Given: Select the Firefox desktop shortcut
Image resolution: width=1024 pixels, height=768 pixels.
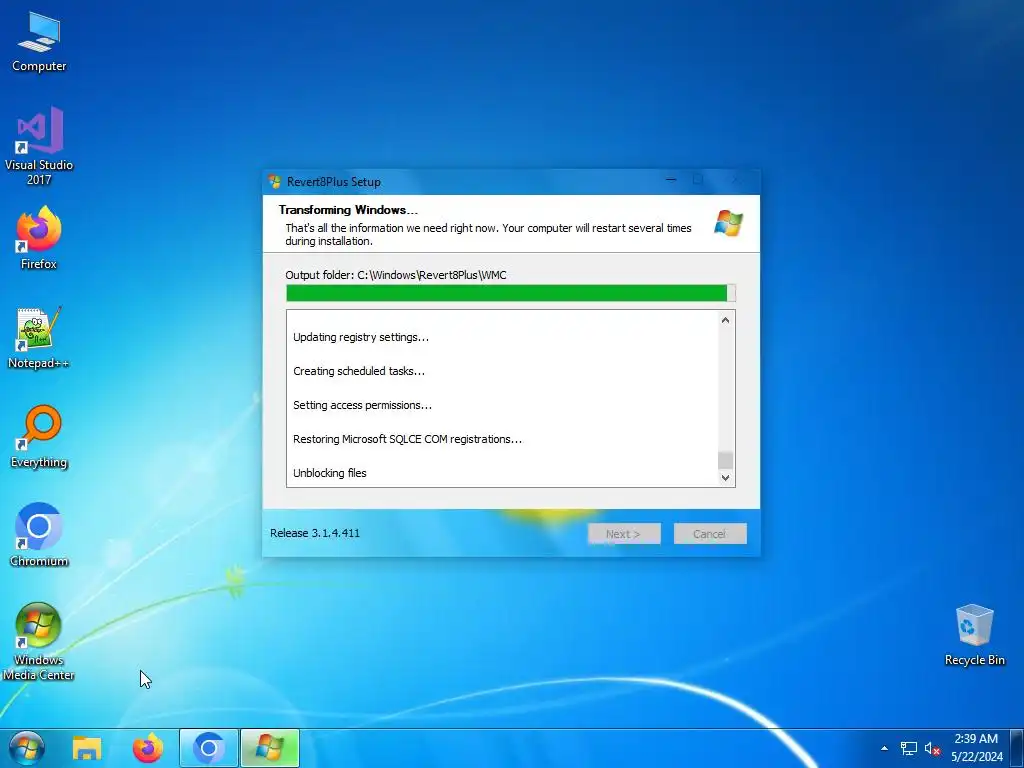Looking at the screenshot, I should [39, 238].
